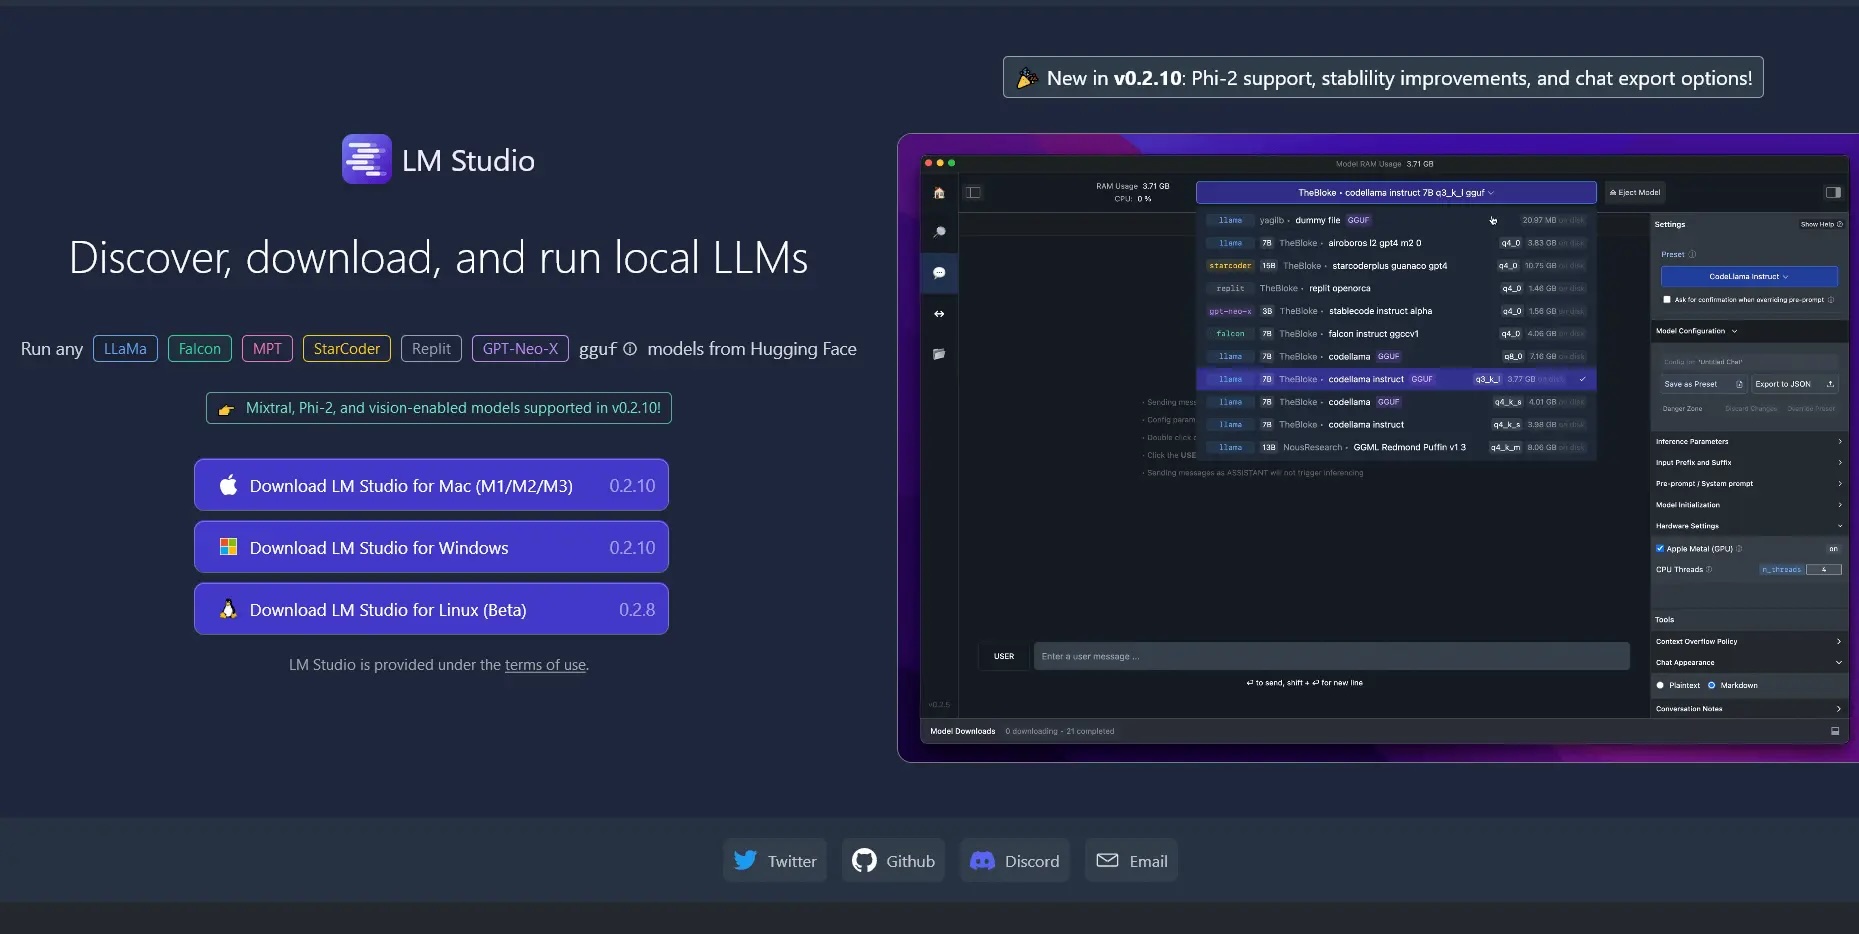This screenshot has width=1859, height=934.
Task: Select the chat bubble sidebar icon
Action: pos(939,272)
